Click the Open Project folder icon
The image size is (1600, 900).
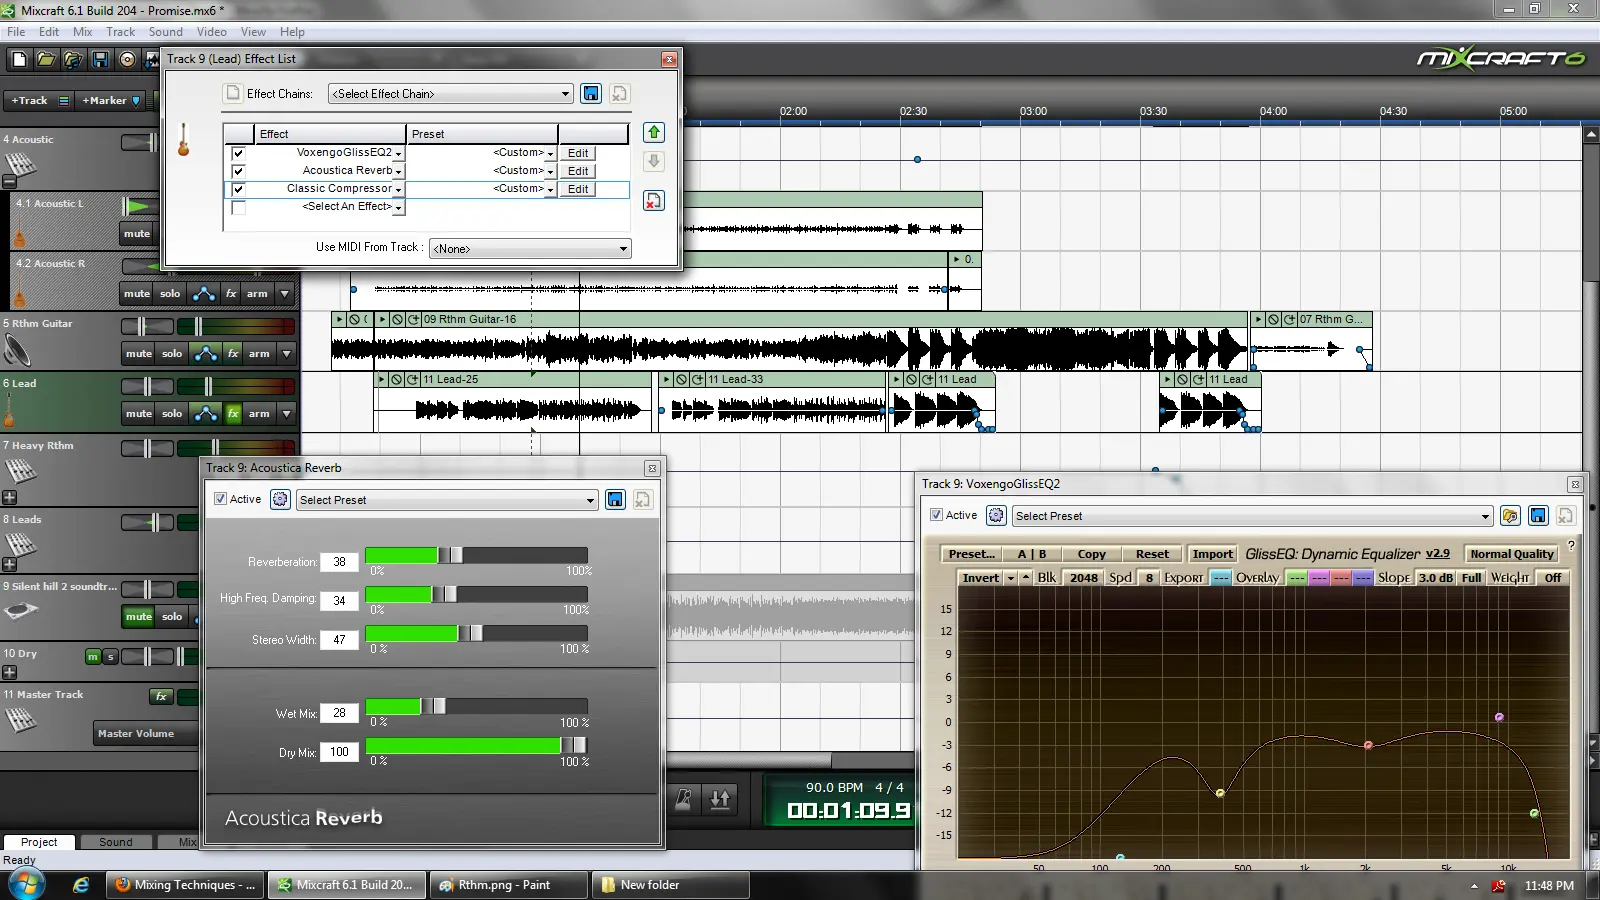click(x=46, y=60)
